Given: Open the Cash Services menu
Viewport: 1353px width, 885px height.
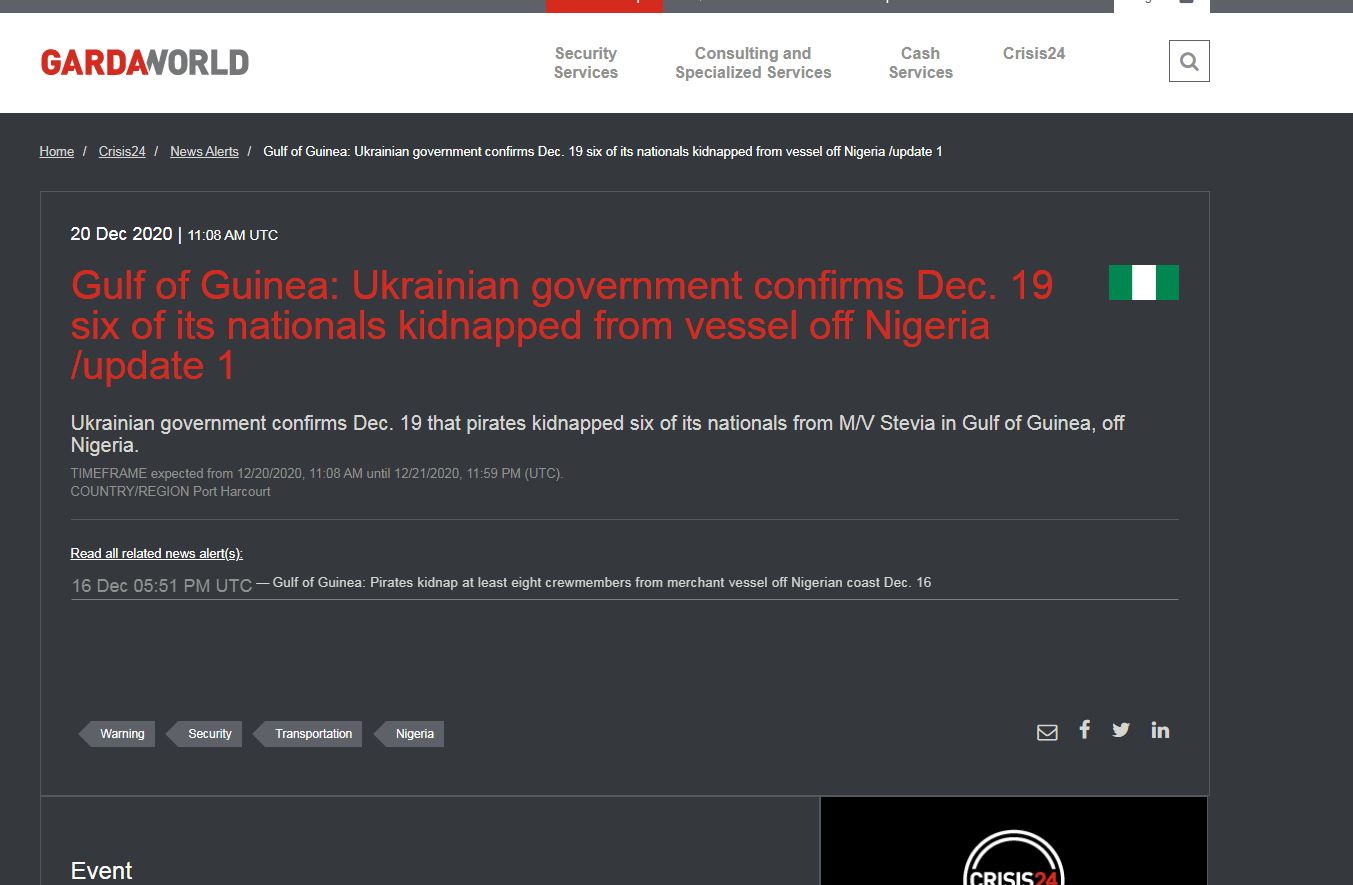Looking at the screenshot, I should (920, 63).
